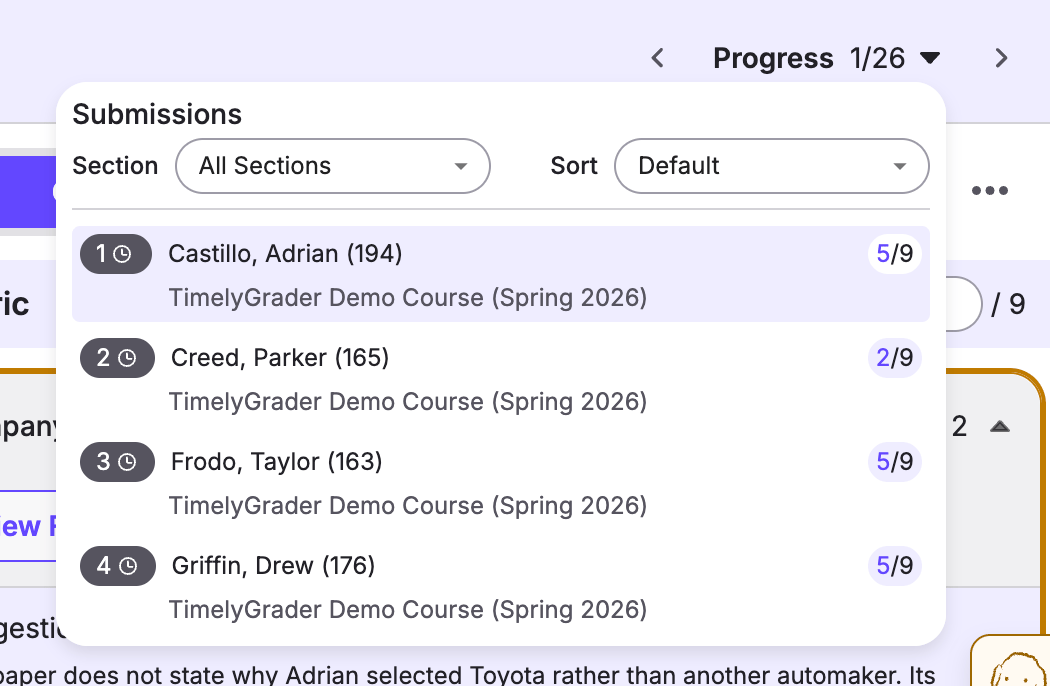The height and width of the screenshot is (686, 1050).
Task: Click Castillo's 5/9 score badge
Action: (895, 254)
